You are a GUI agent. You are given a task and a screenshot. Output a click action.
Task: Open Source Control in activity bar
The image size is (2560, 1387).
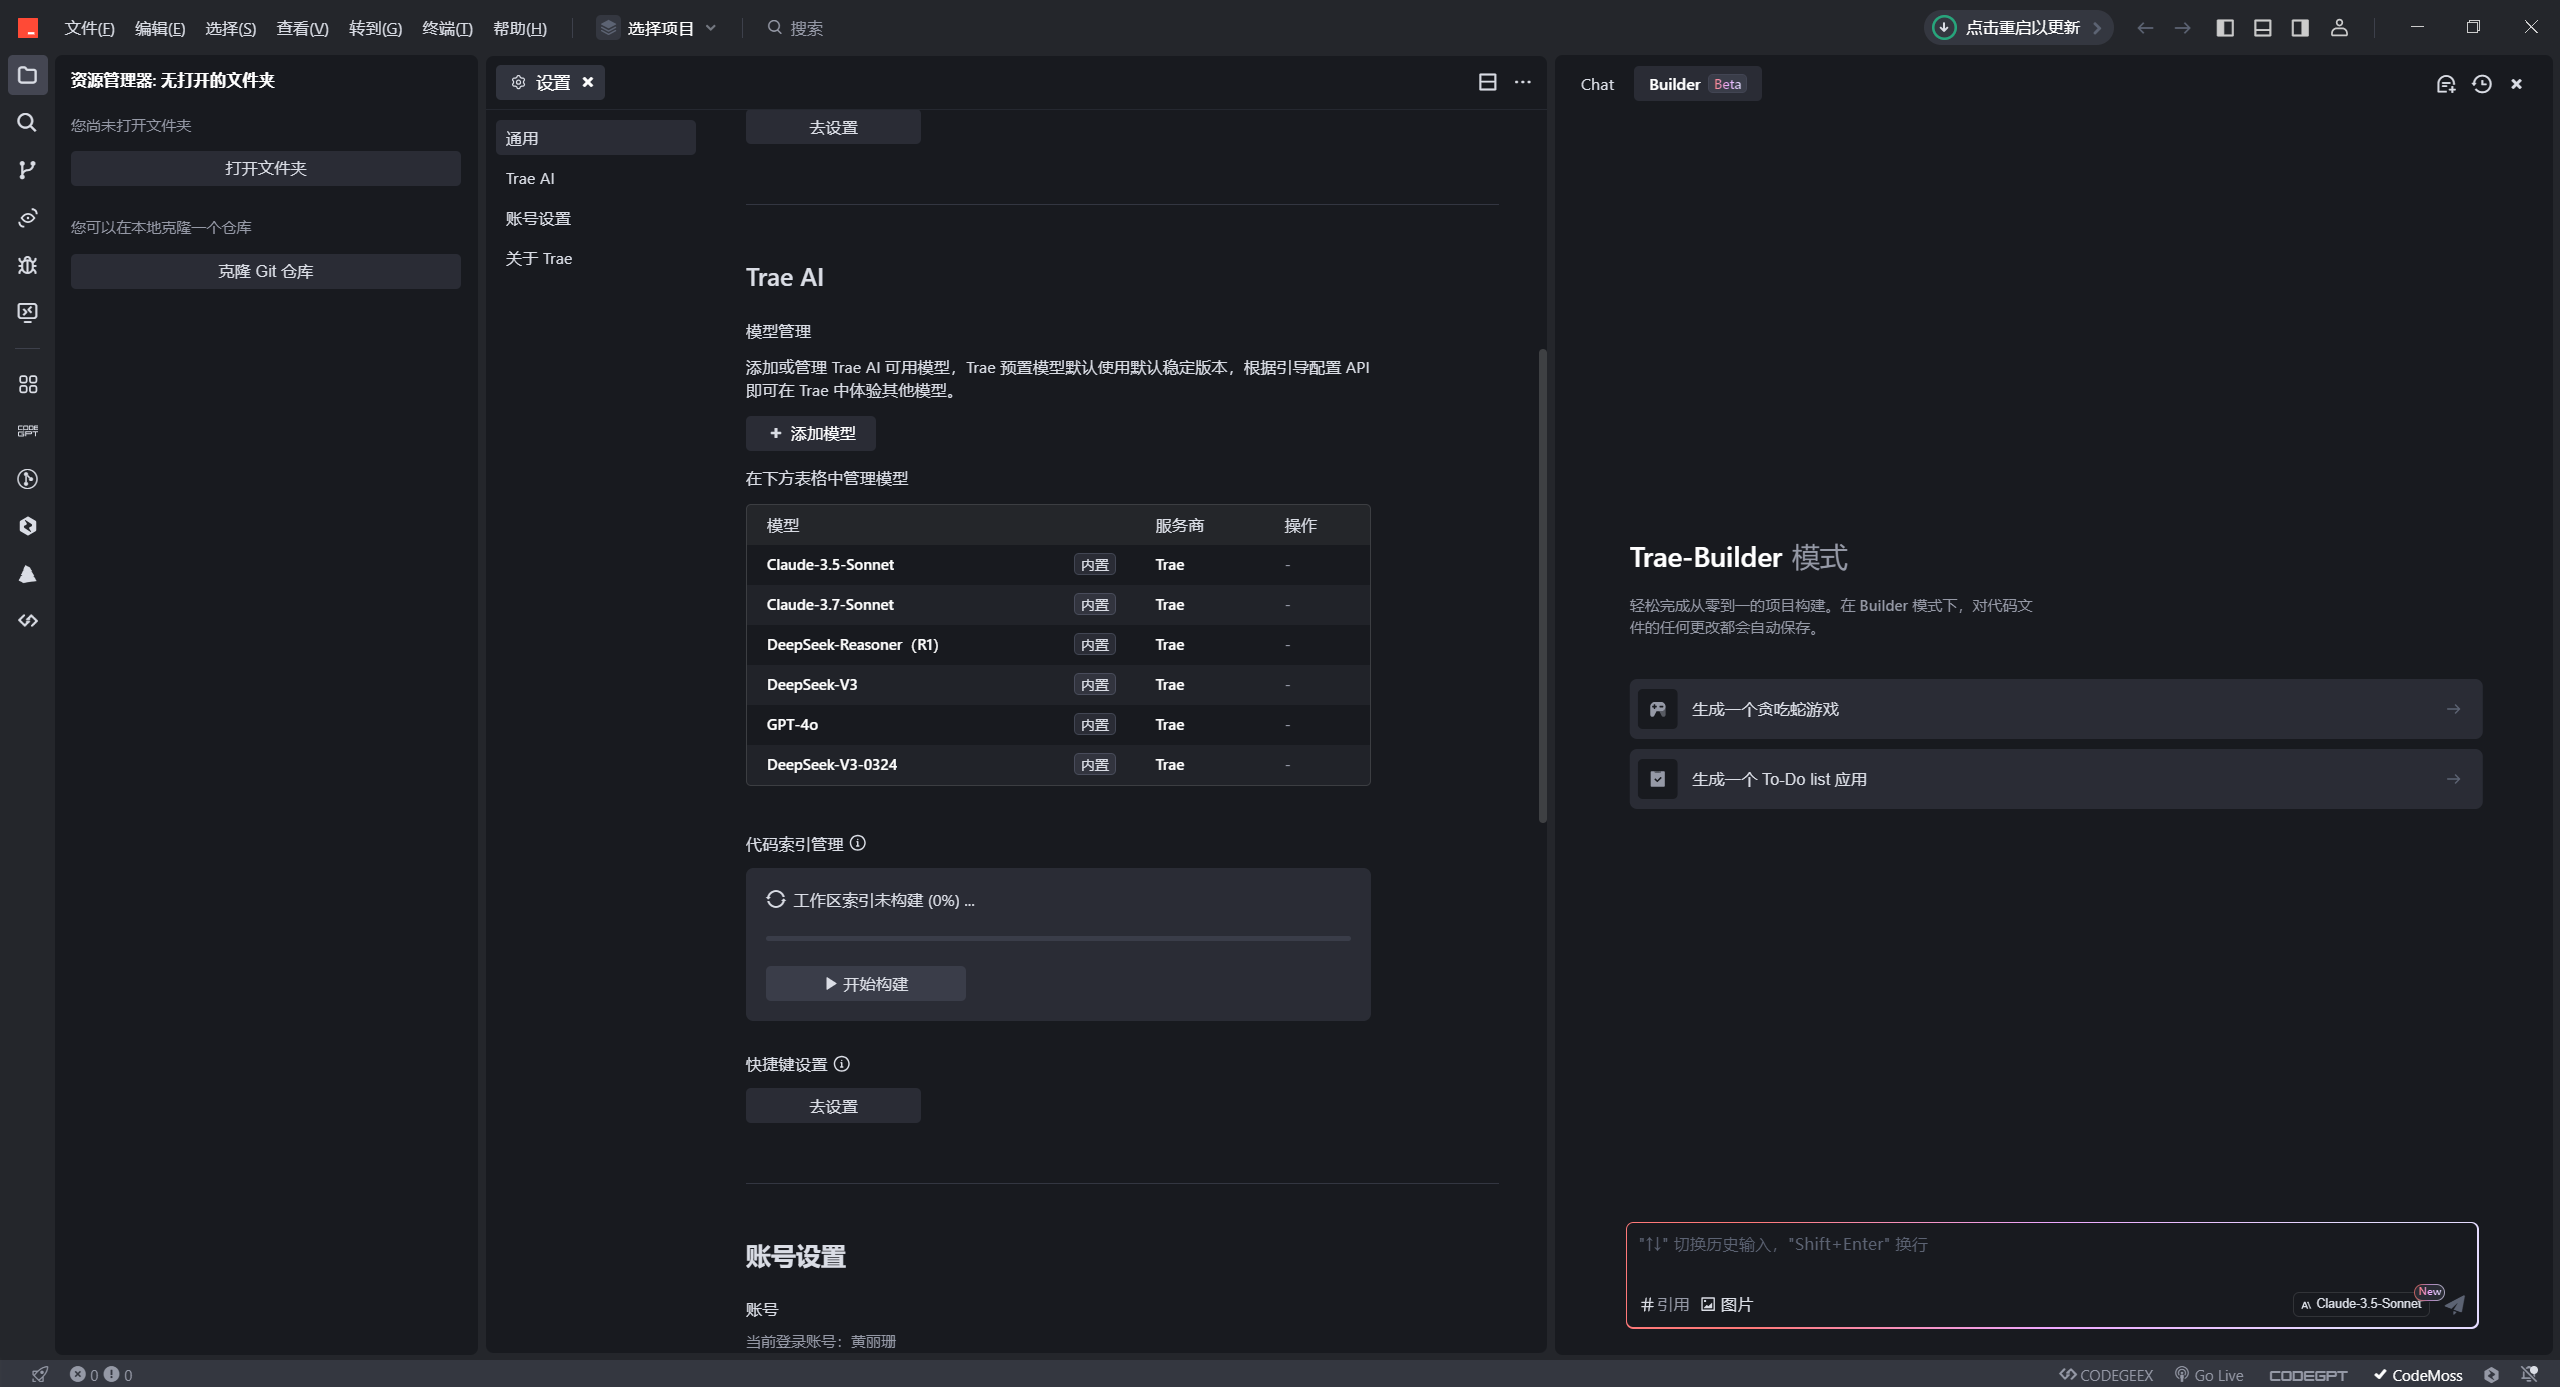click(x=27, y=170)
